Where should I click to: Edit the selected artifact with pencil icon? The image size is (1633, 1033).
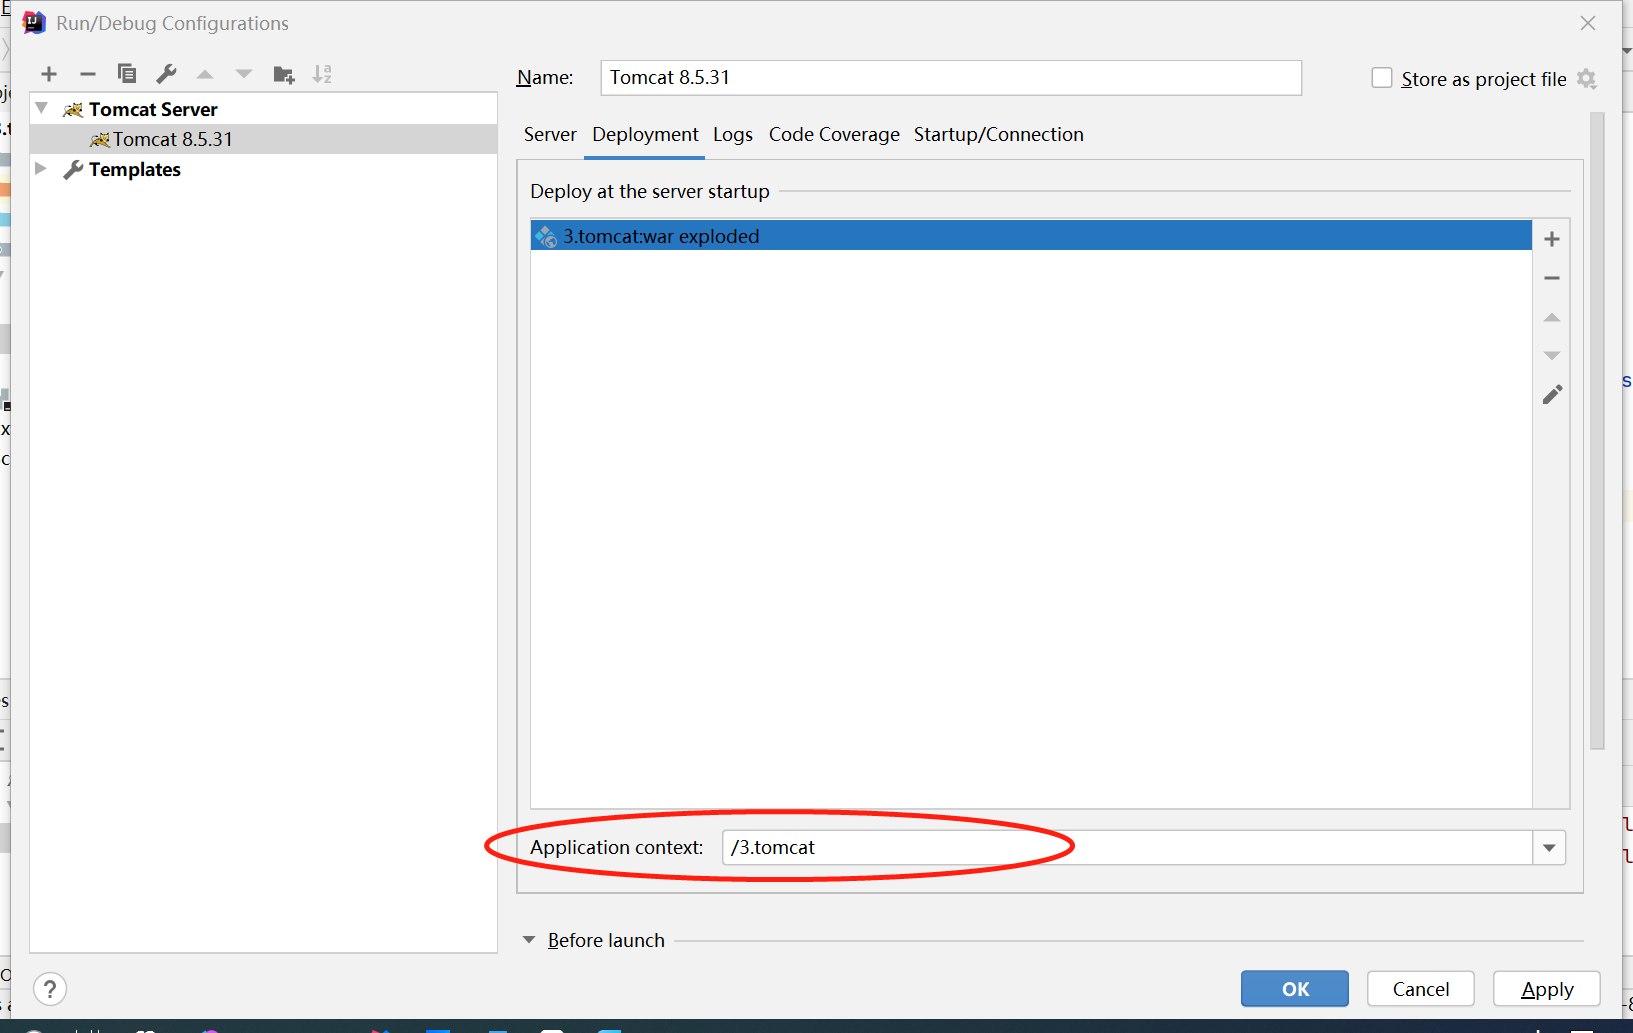click(1552, 395)
